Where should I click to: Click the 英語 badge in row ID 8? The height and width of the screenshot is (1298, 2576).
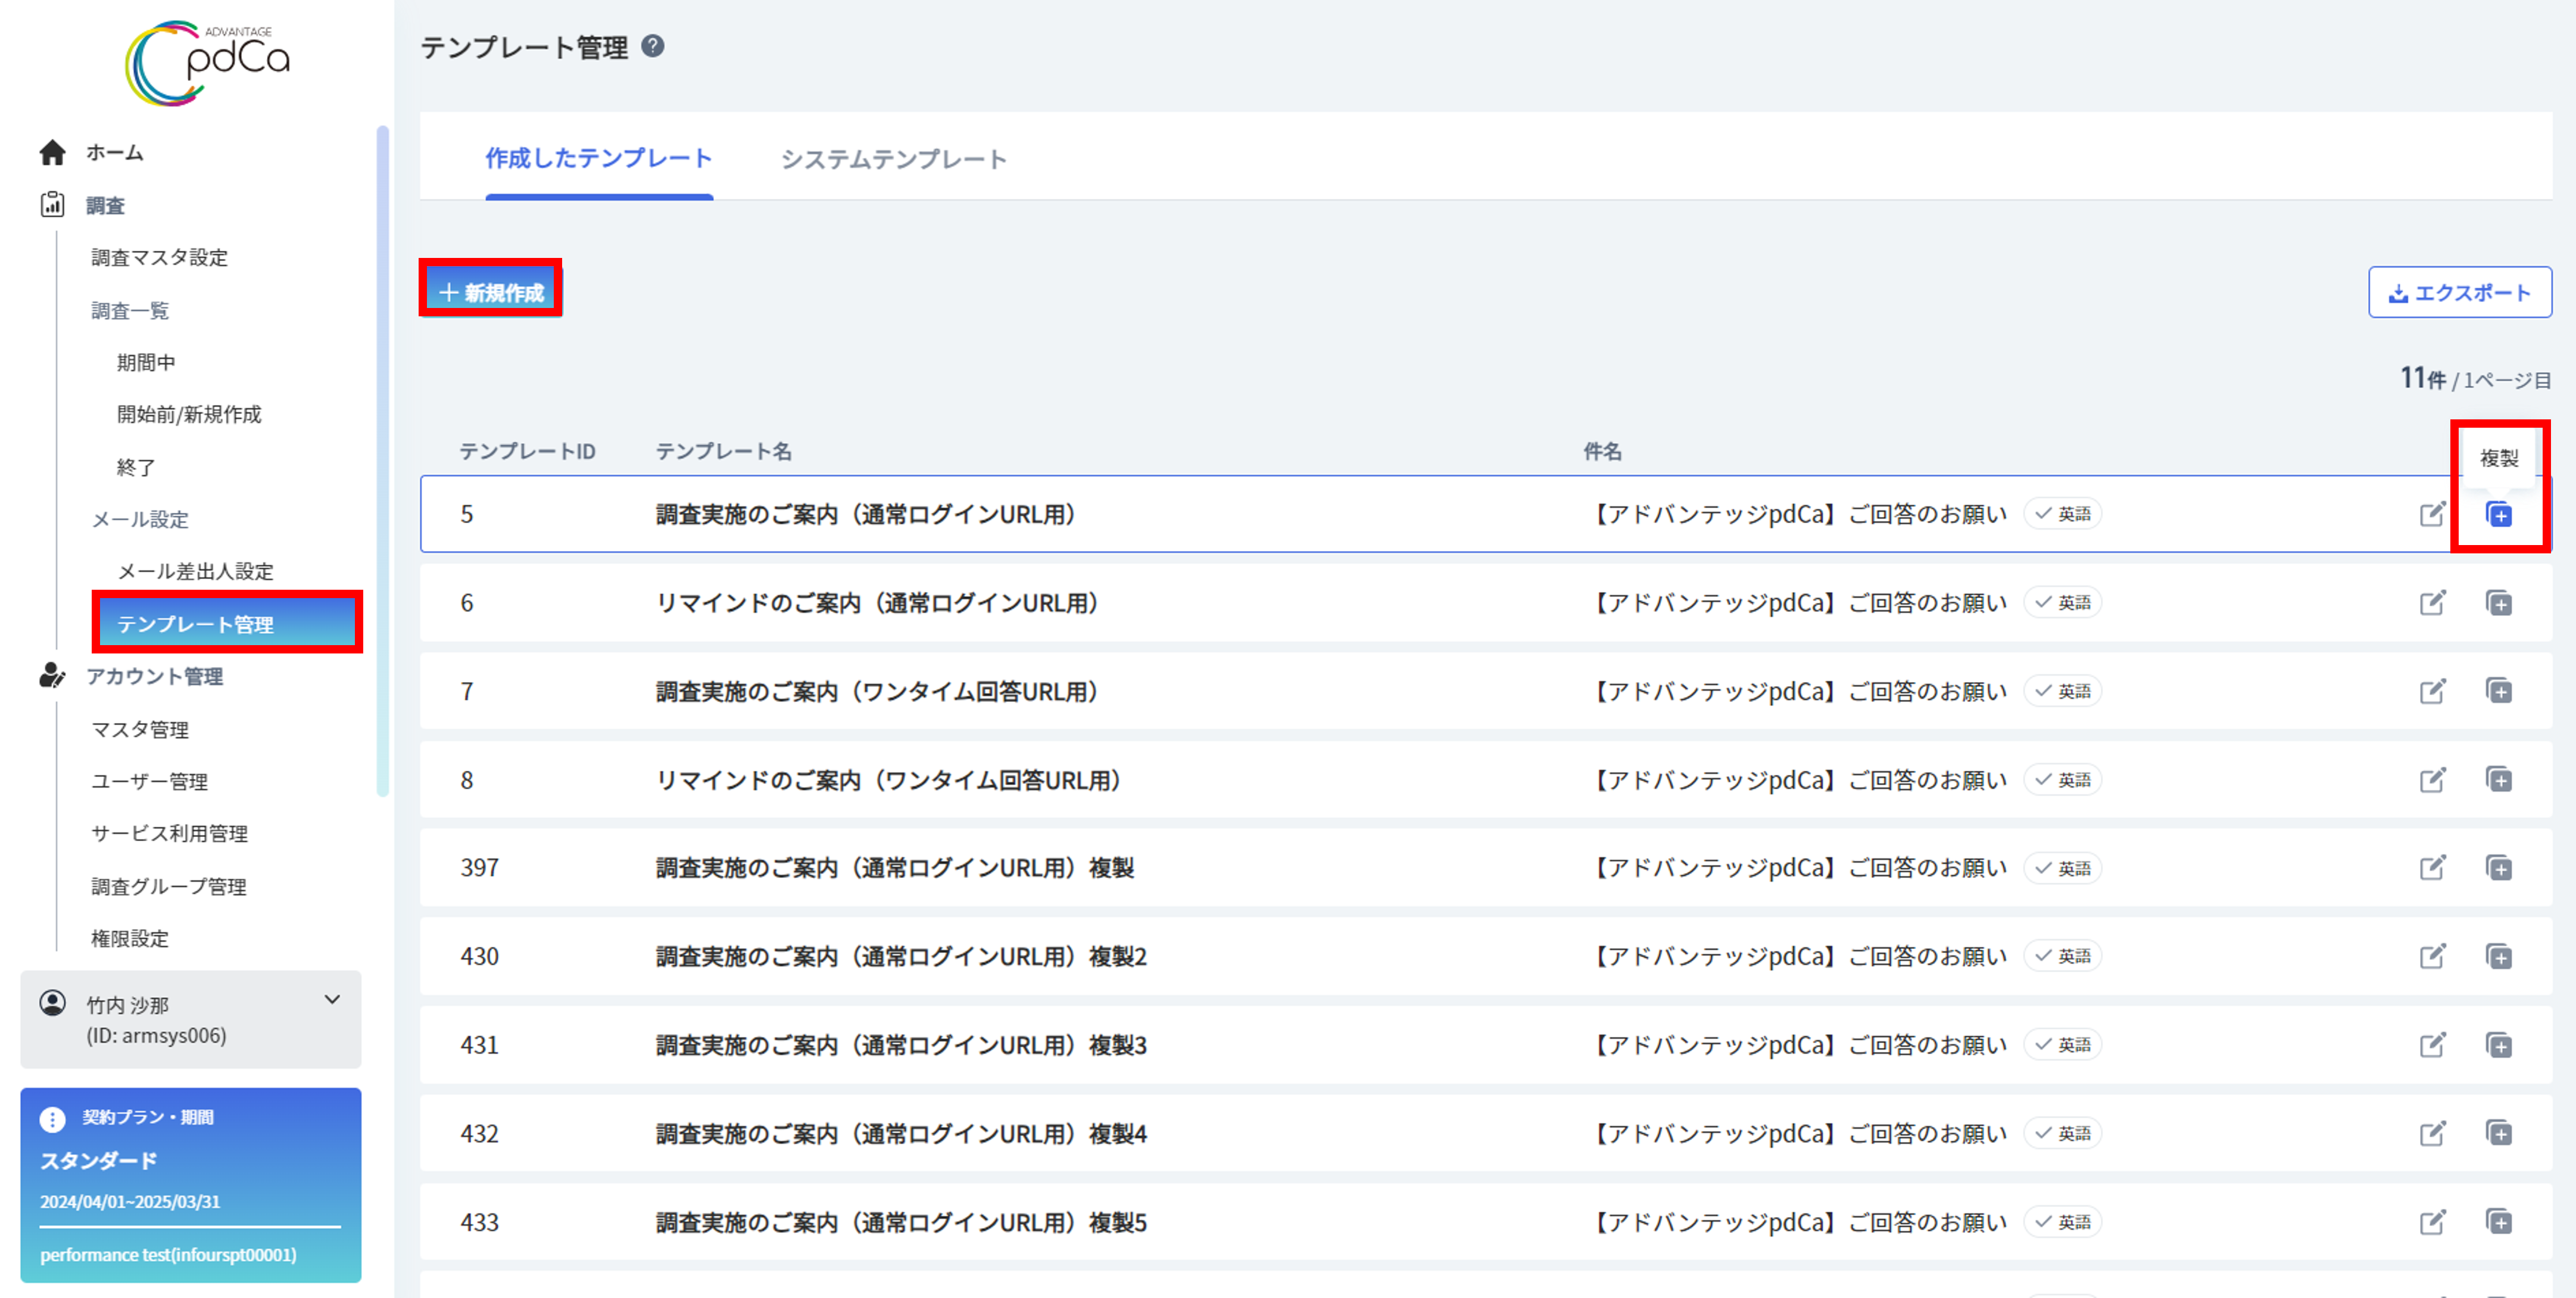click(x=2062, y=779)
